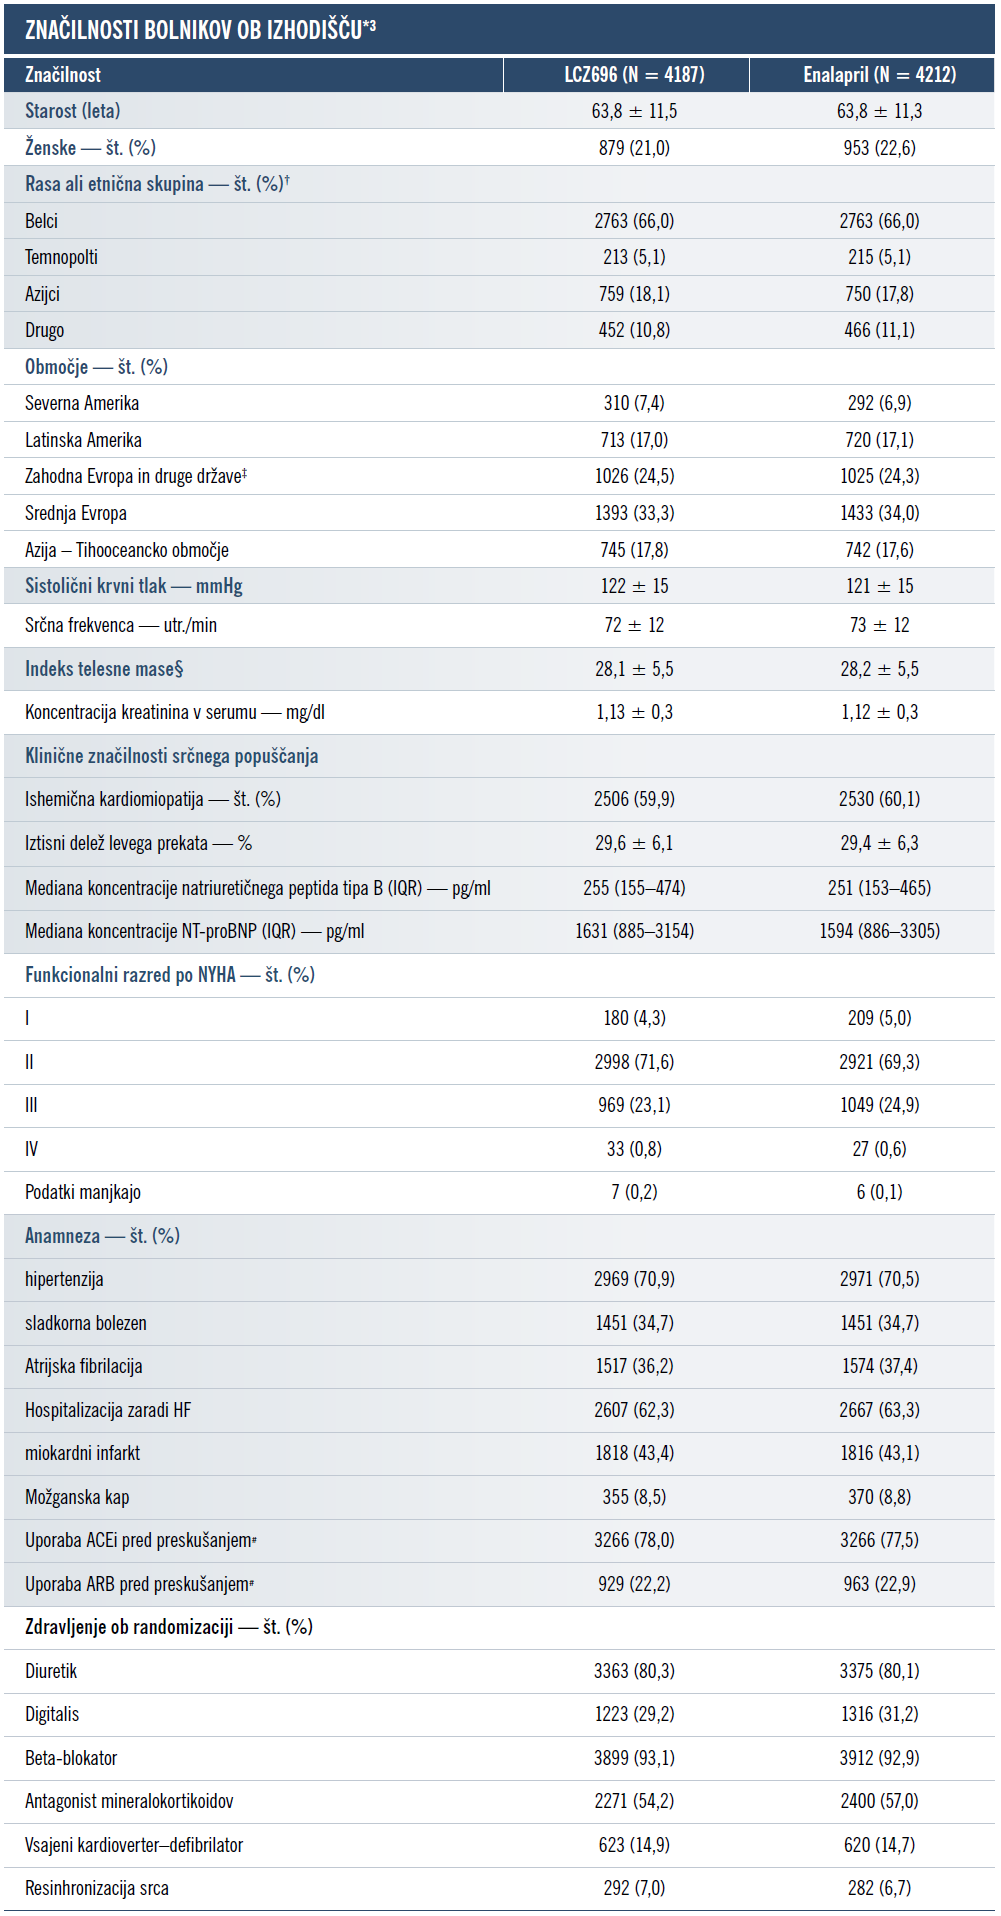
Task: Click the 'Indeks telesne mase' row label
Action: [104, 669]
